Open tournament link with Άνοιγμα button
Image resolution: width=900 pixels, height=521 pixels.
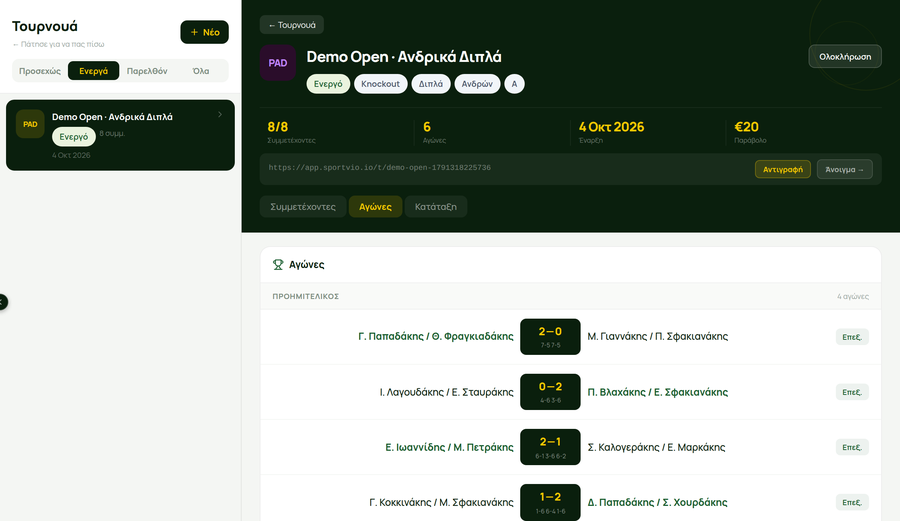[844, 169]
